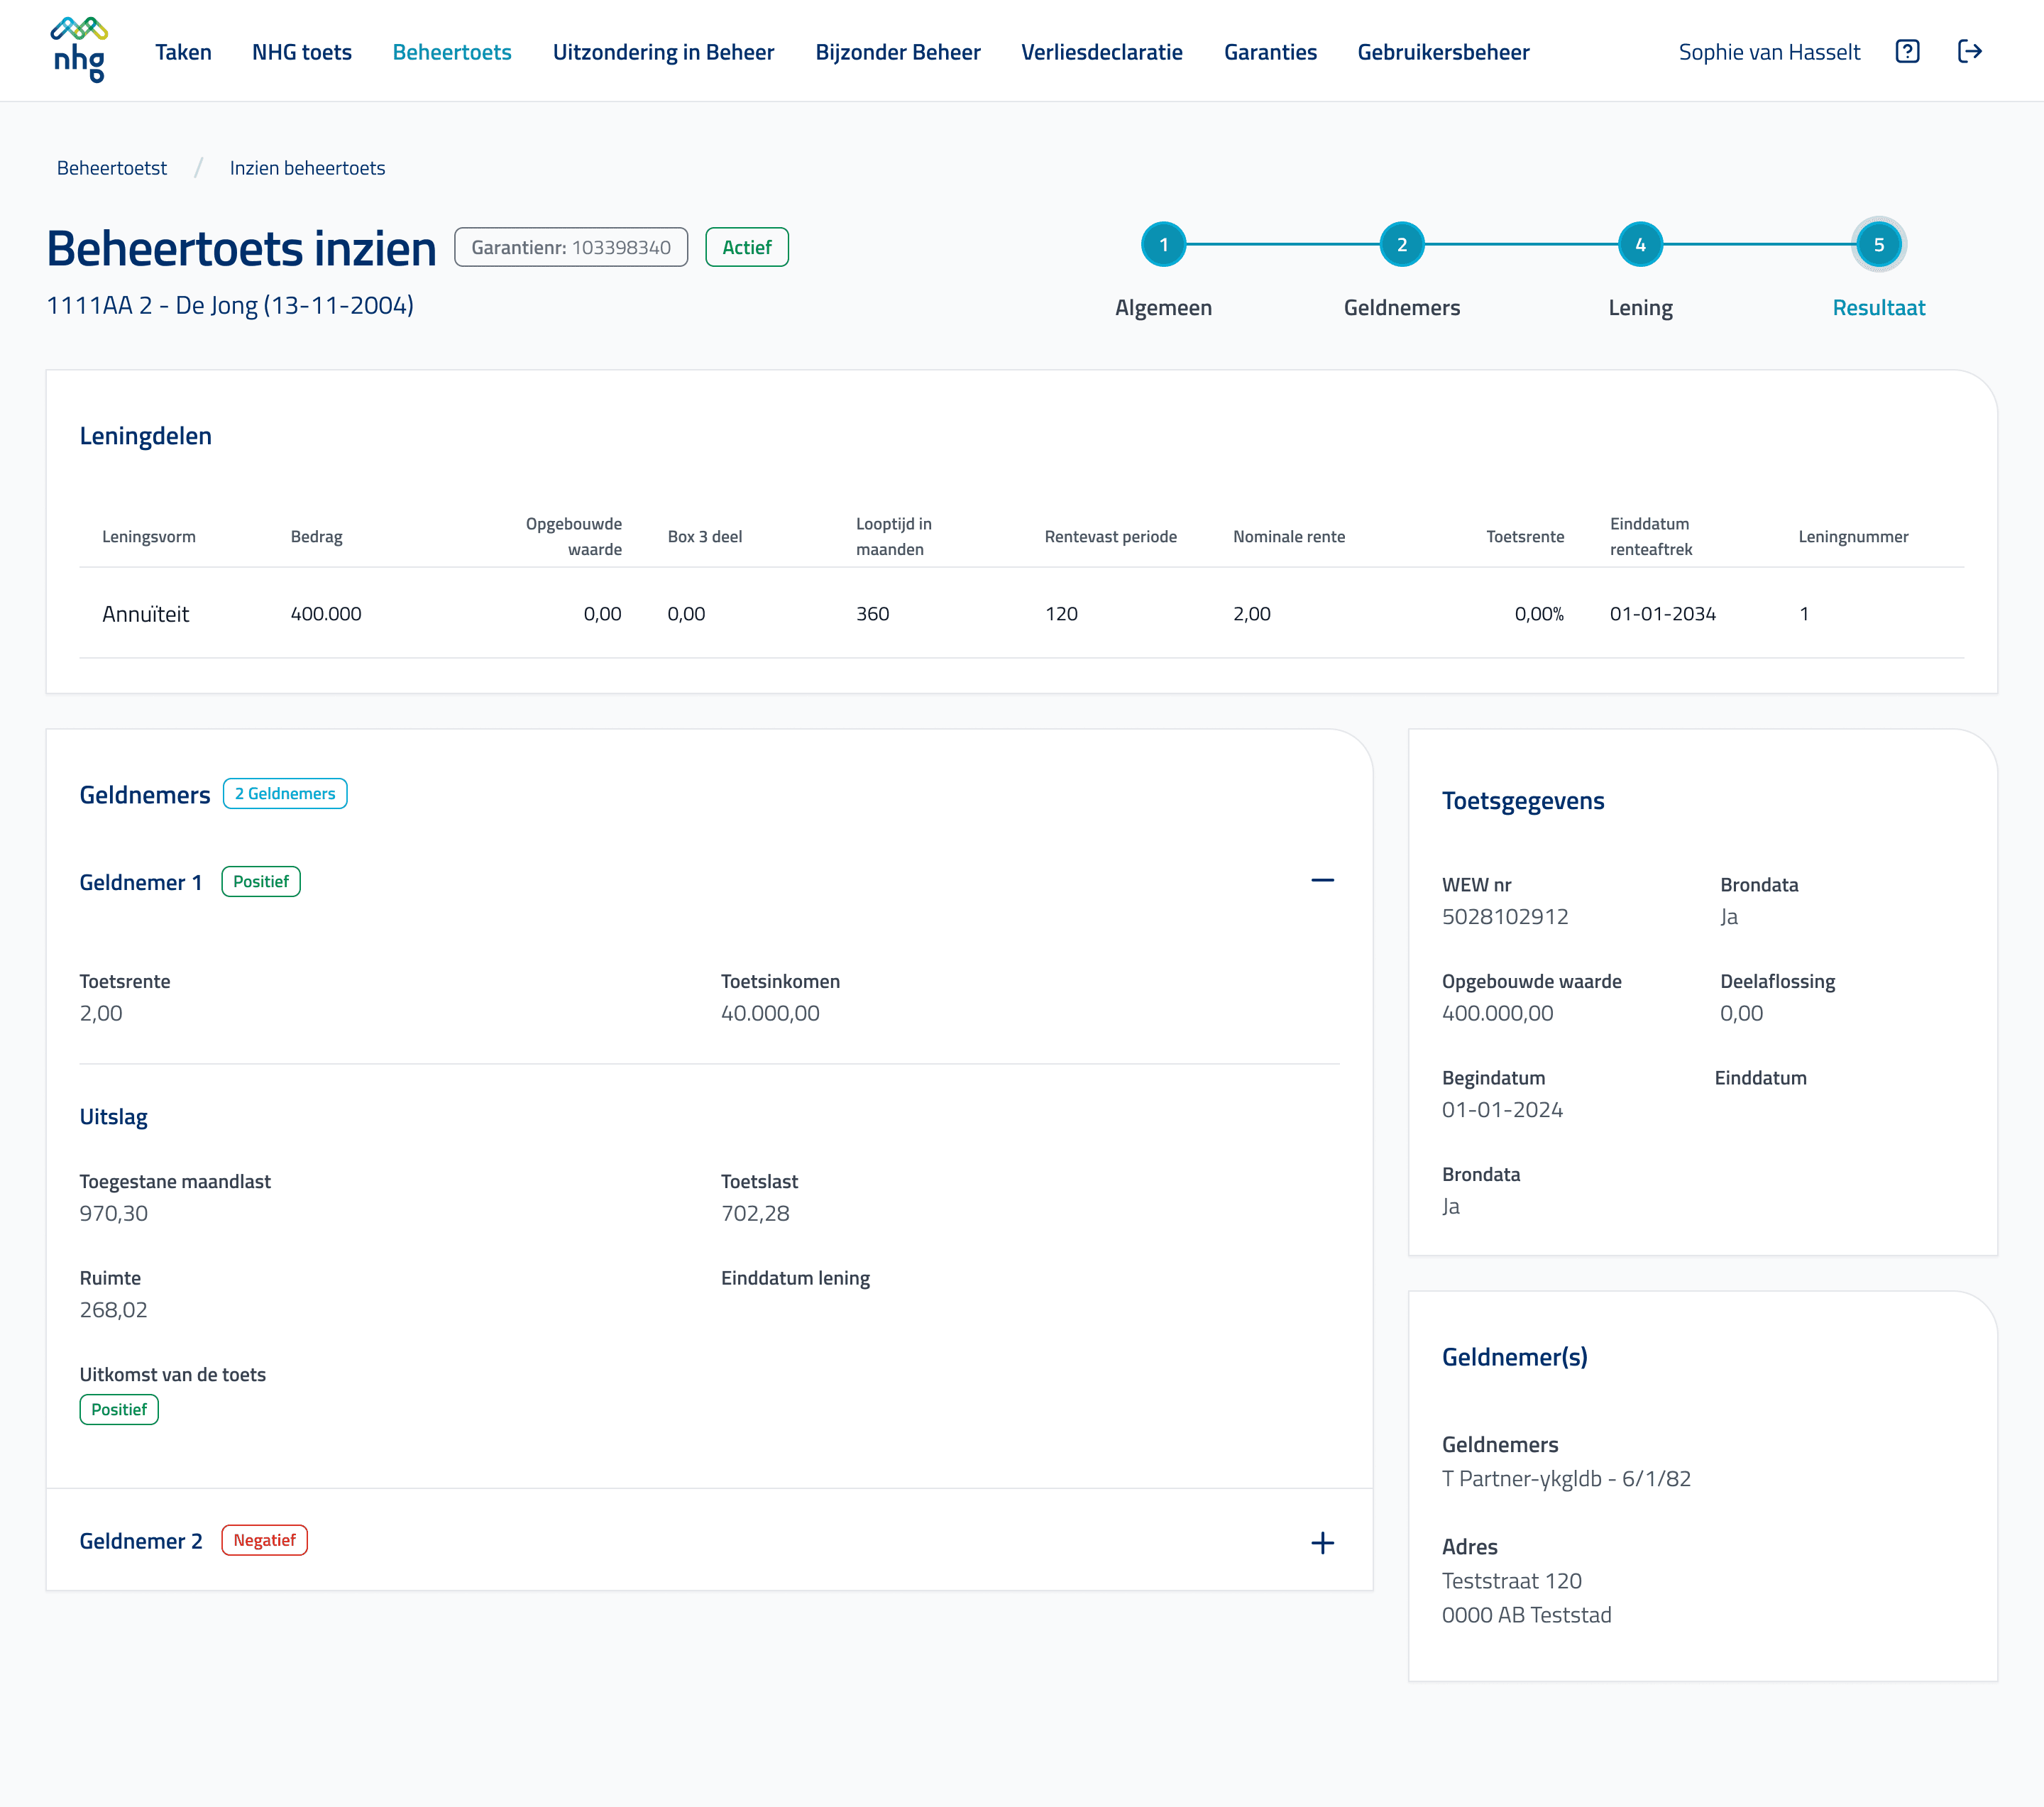Go to step 2 Geldnemers circle
Screen dimensions: 2044x1807
(1401, 245)
